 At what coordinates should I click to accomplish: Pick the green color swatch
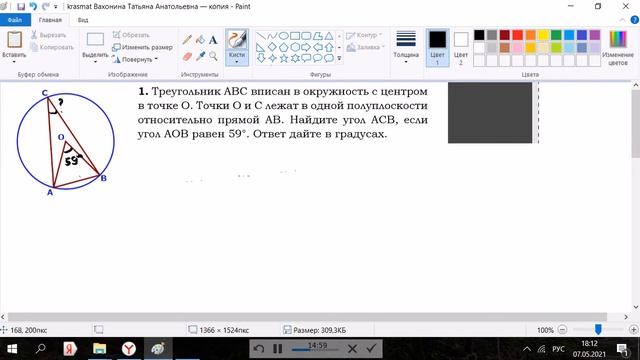coord(556,35)
